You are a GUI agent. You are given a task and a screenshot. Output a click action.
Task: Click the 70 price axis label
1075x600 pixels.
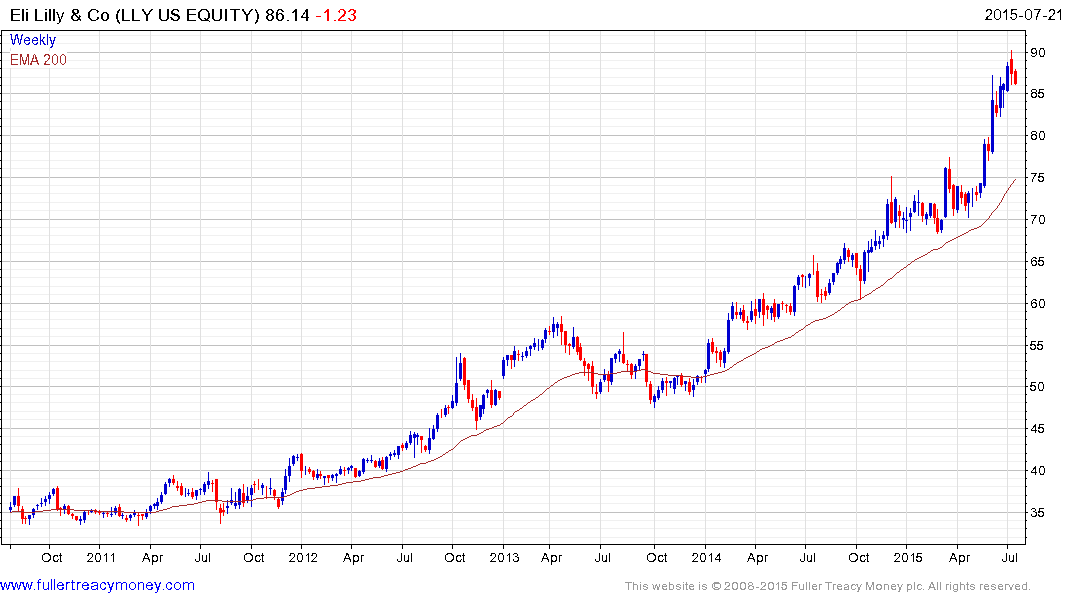coord(1037,219)
